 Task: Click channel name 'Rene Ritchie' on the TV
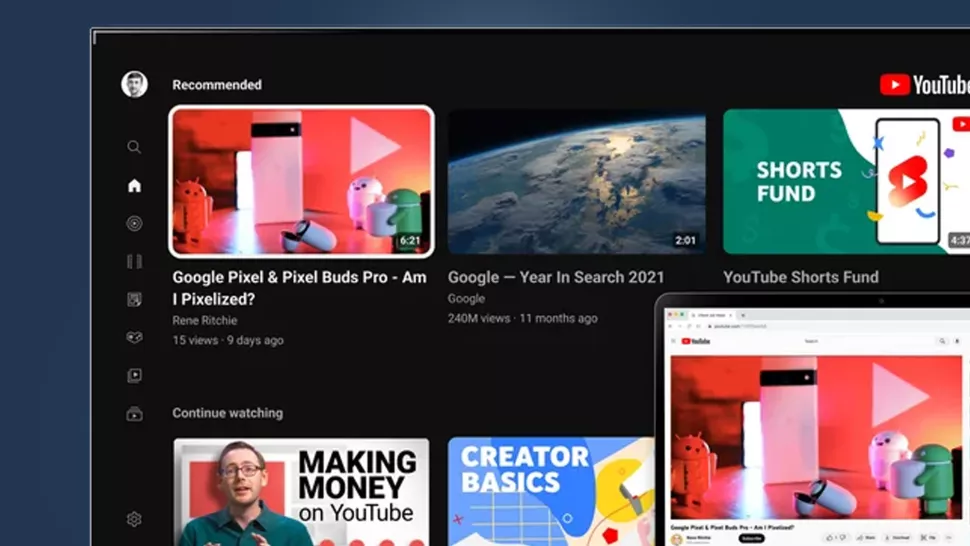coord(205,320)
